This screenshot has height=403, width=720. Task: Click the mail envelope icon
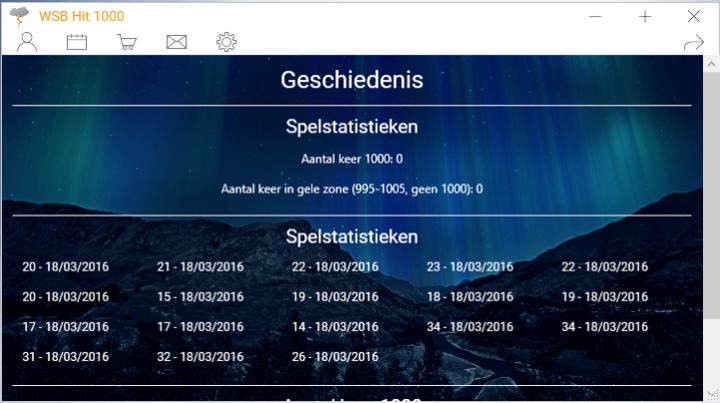(177, 42)
